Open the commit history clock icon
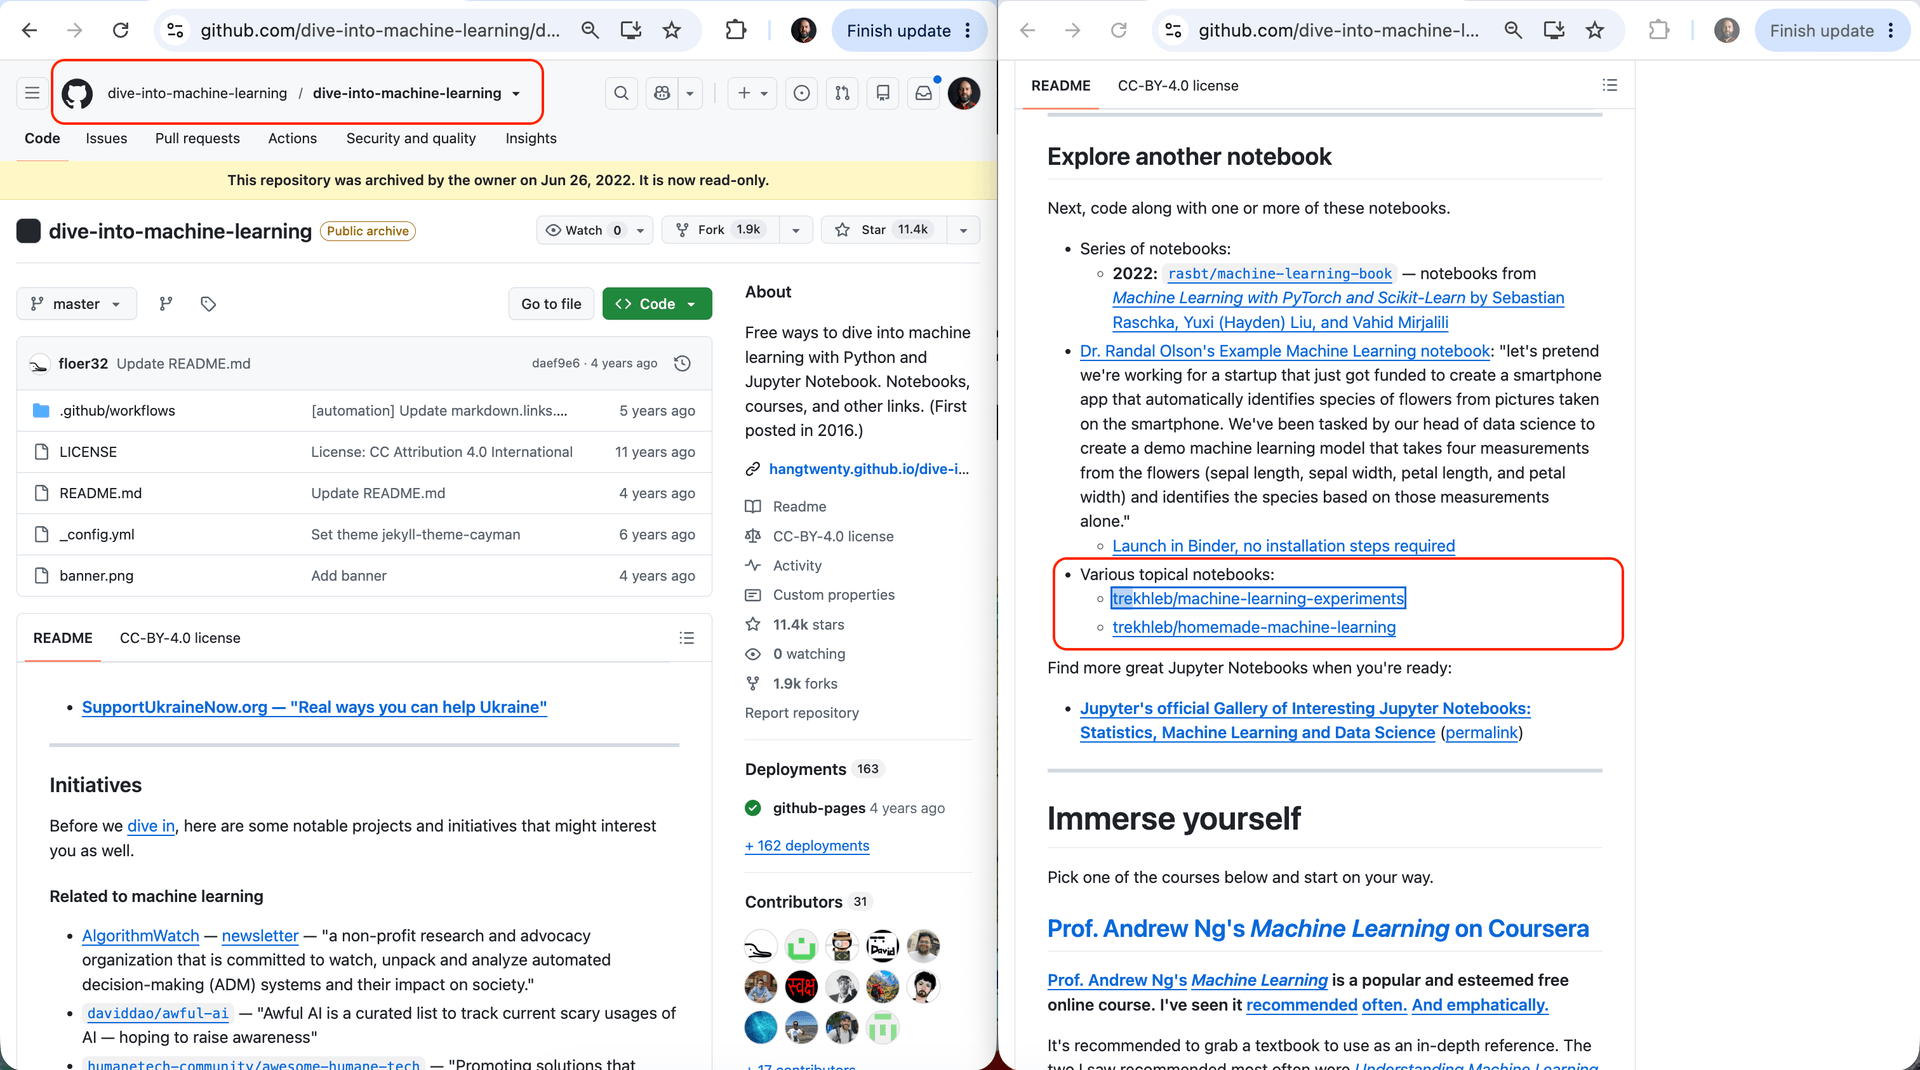 pos(683,363)
